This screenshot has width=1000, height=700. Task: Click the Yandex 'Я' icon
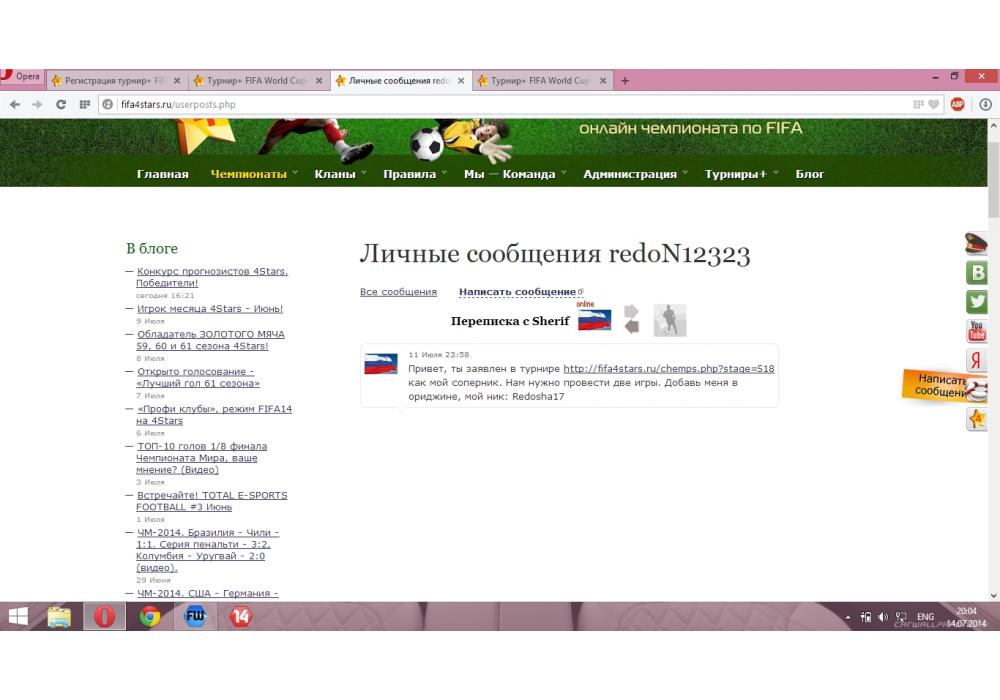[977, 361]
